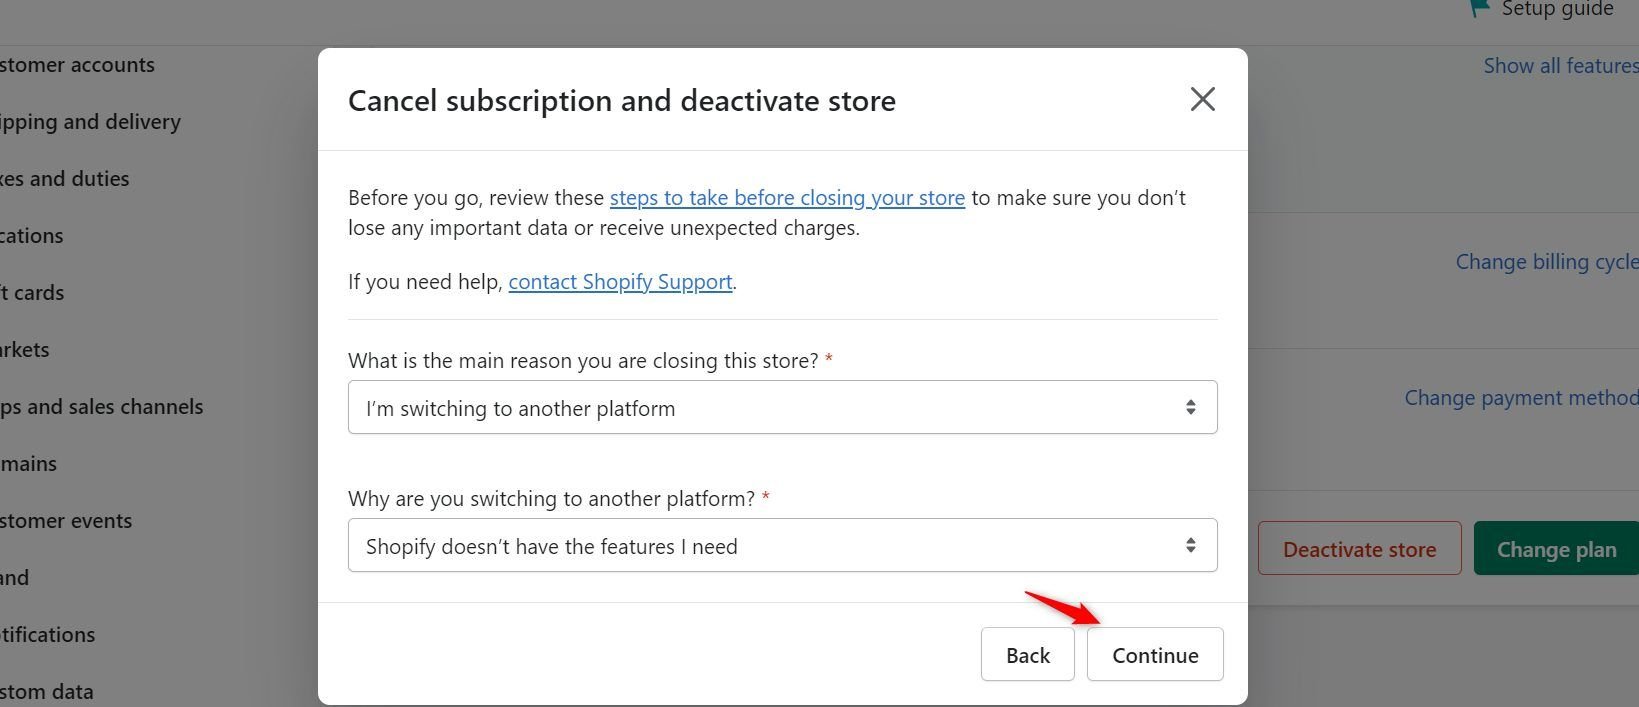The width and height of the screenshot is (1639, 707).
Task: Click the Deactivate store button
Action: 1359,549
